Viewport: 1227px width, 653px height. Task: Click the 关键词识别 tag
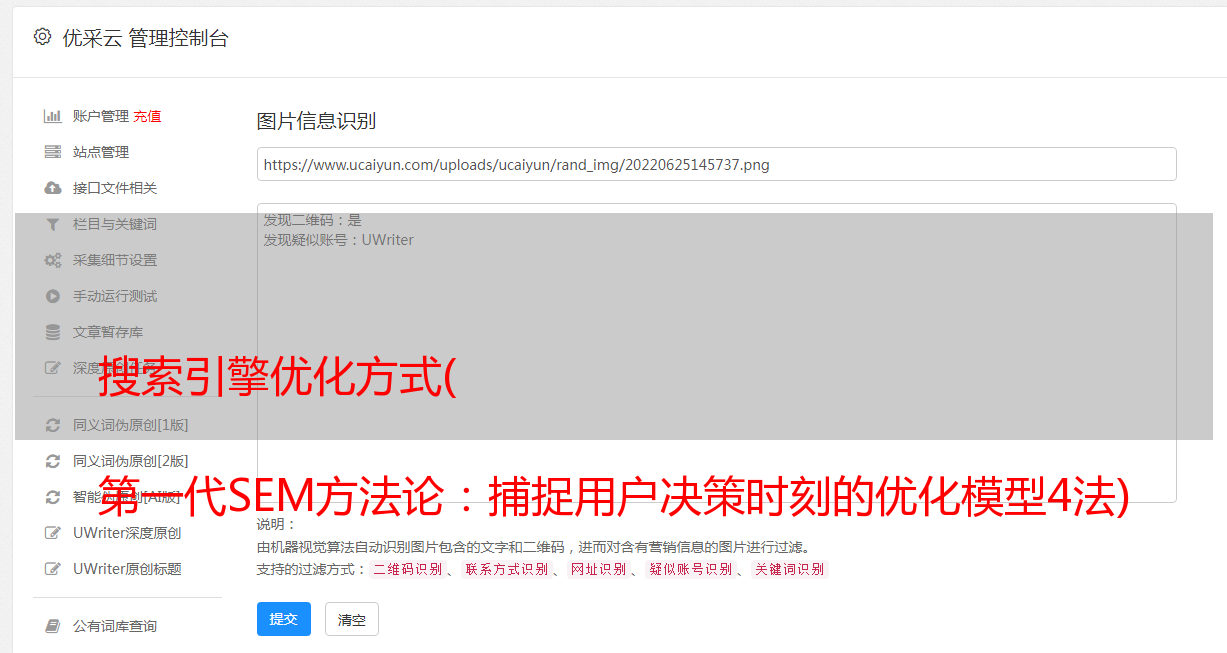click(790, 569)
